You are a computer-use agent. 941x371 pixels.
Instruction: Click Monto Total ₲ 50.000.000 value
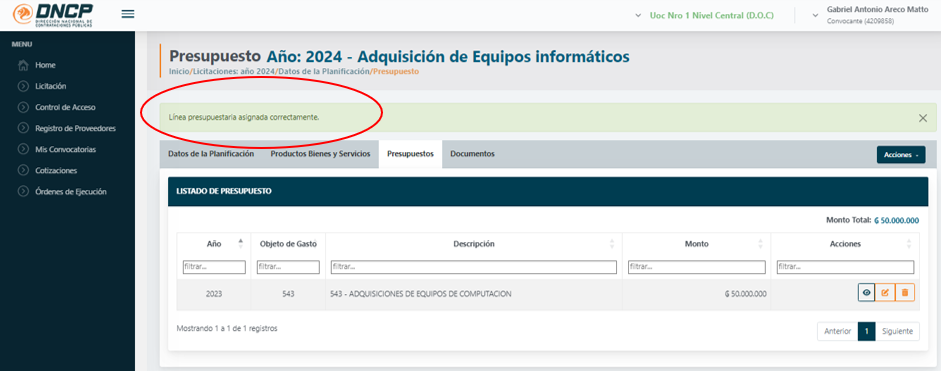[x=897, y=220]
